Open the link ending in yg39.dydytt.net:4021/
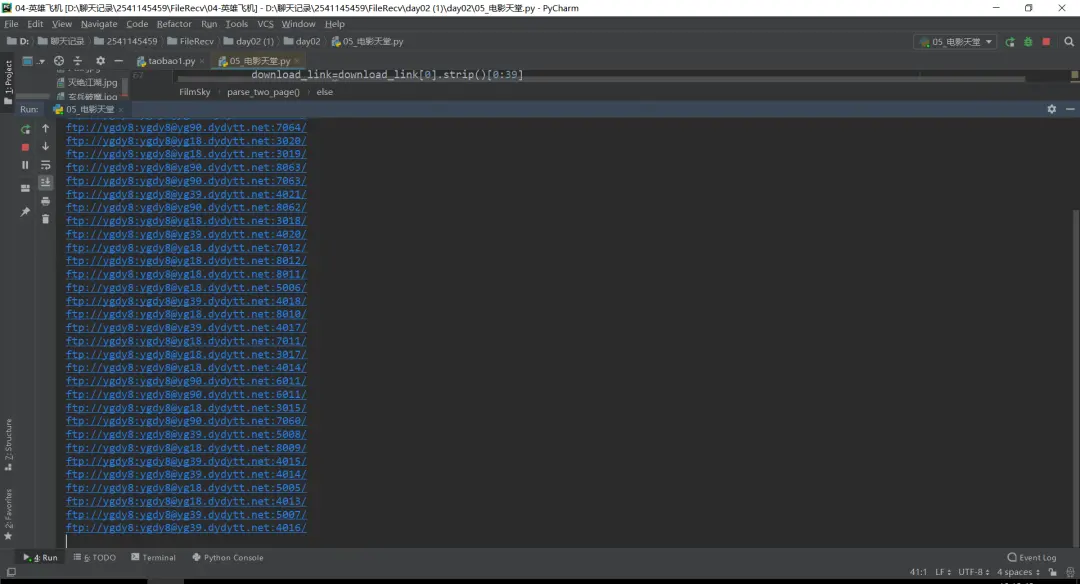 tap(186, 194)
